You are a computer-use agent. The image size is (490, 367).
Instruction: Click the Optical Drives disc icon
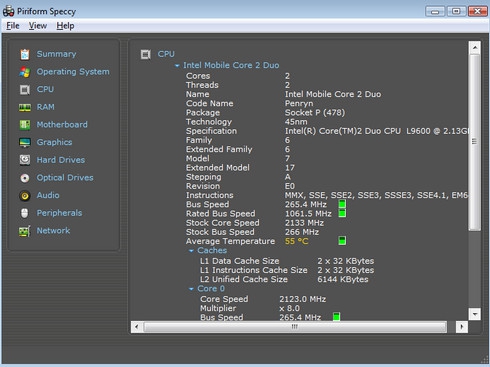25,178
